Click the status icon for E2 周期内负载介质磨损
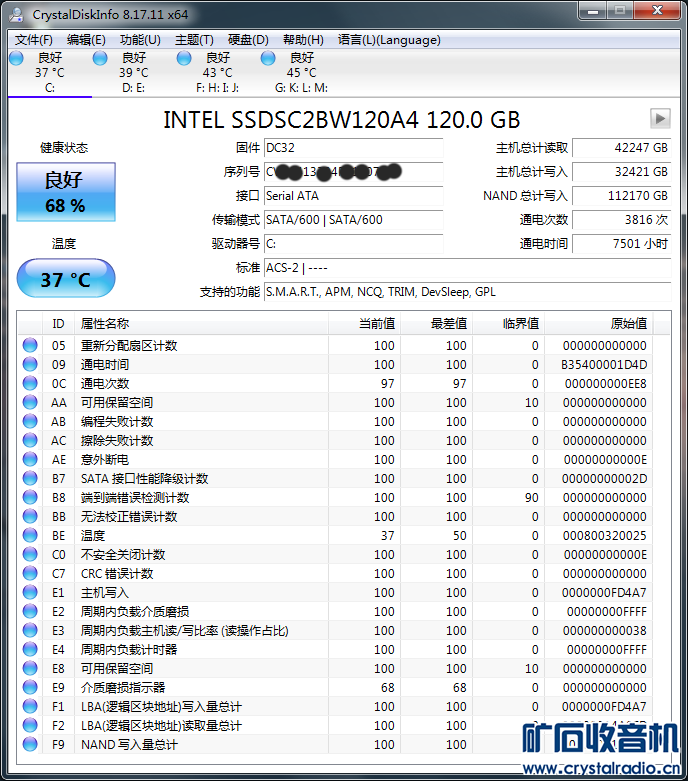This screenshot has height=781, width=688. point(30,611)
